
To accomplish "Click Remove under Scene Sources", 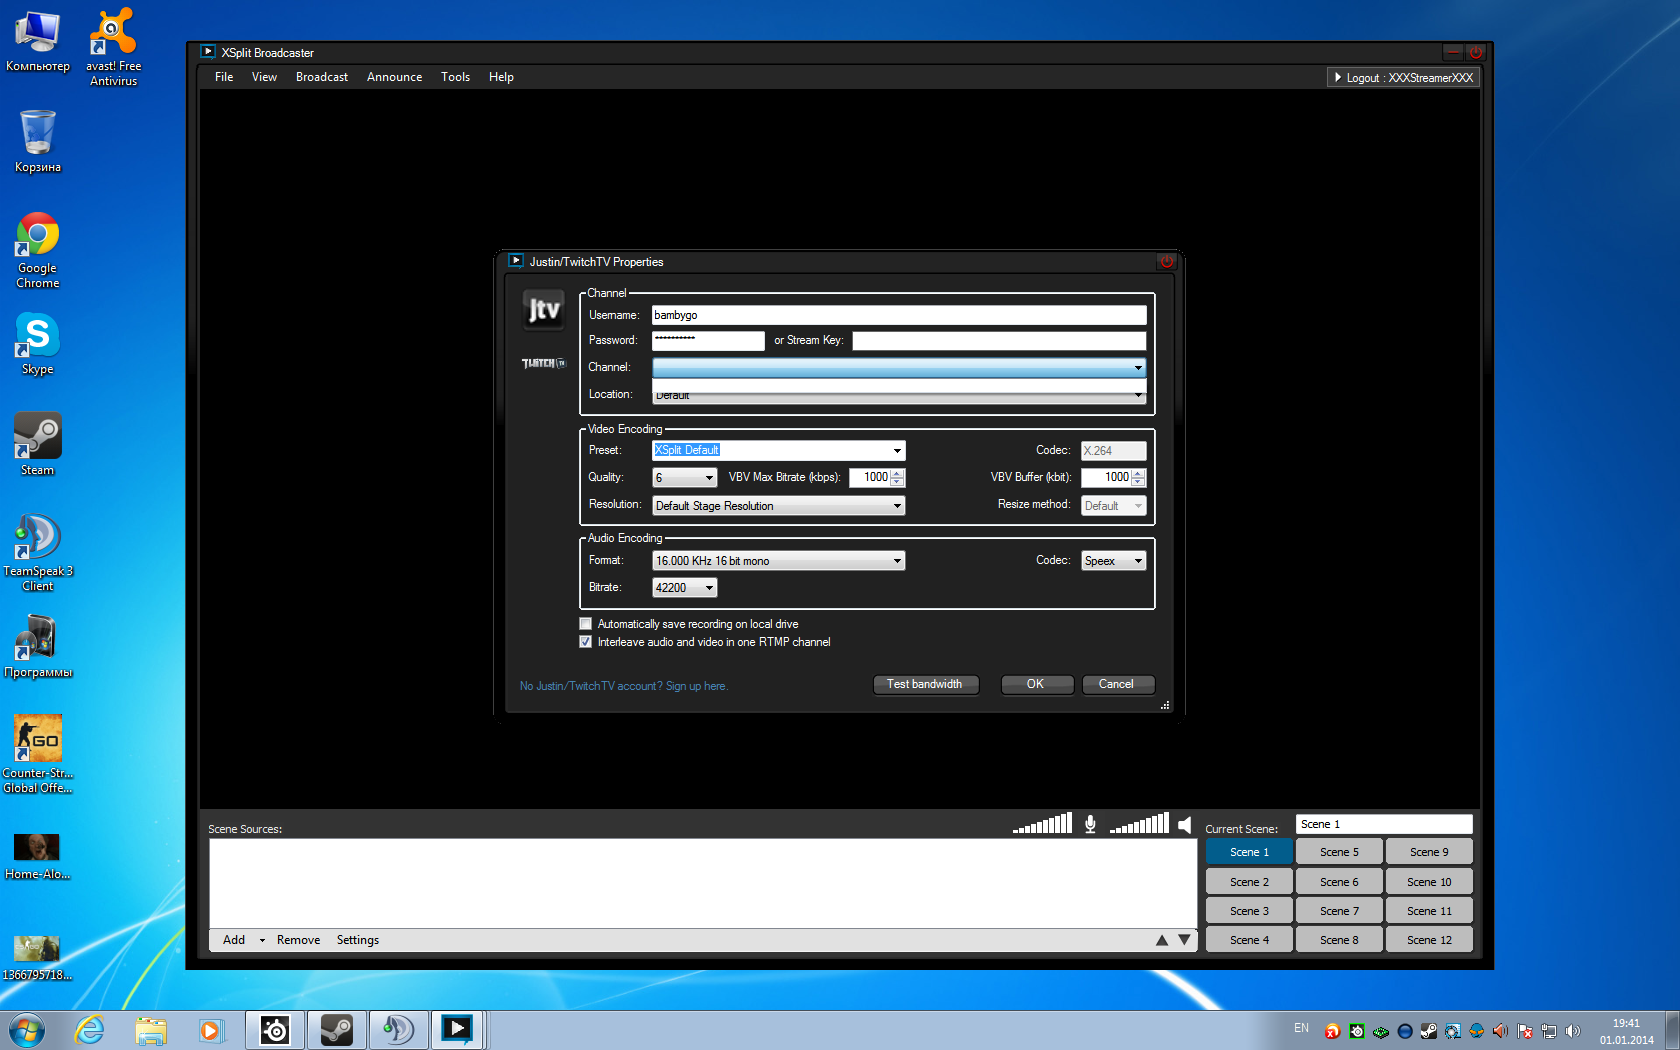I will click(x=298, y=940).
